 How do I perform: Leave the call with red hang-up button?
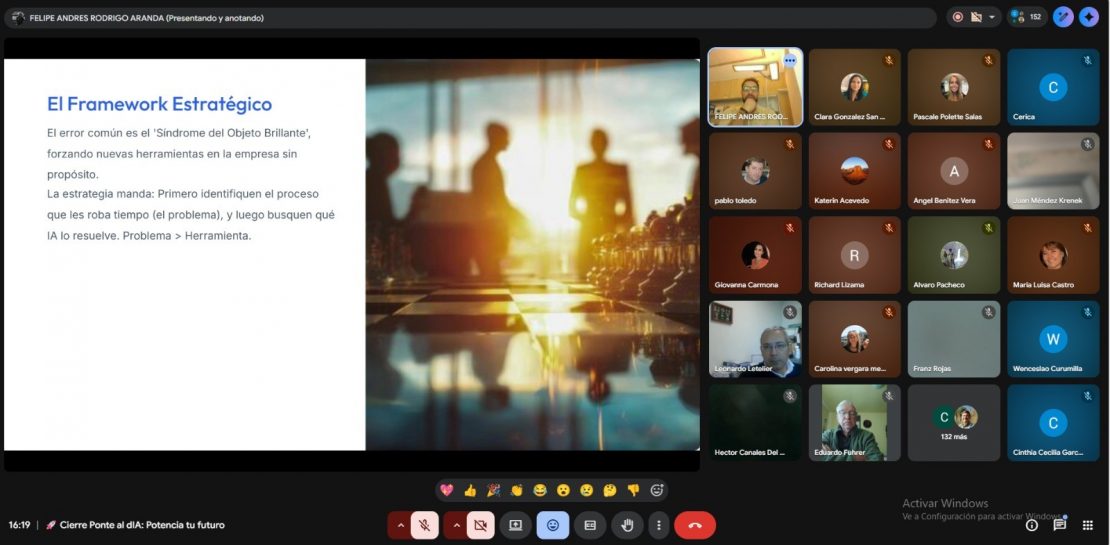click(695, 525)
